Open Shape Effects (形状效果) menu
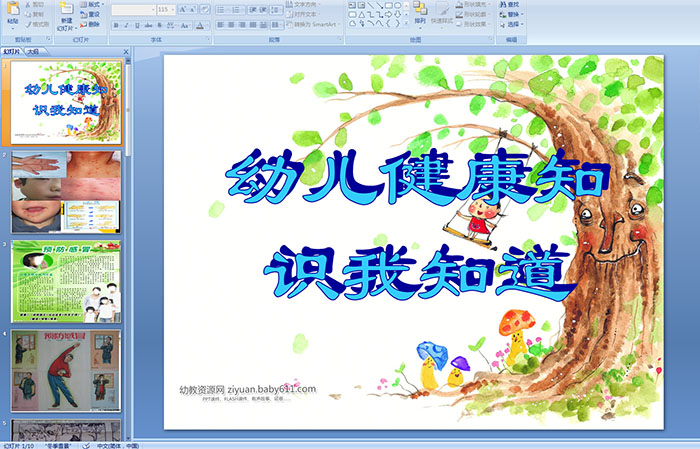This screenshot has height=449, width=700. coord(472,24)
